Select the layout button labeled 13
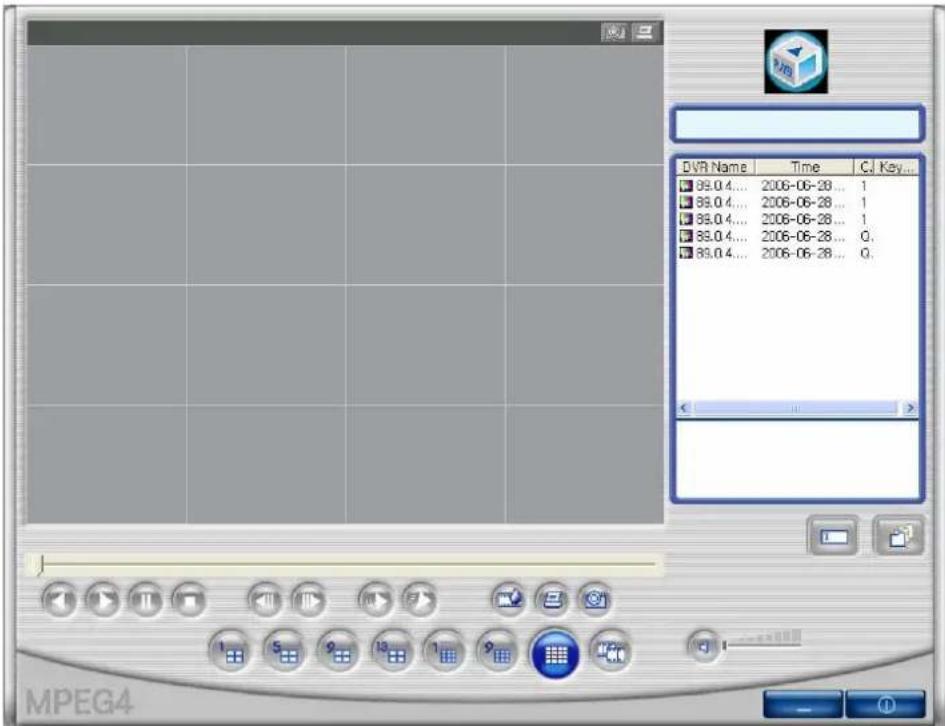945x726 pixels. (392, 652)
